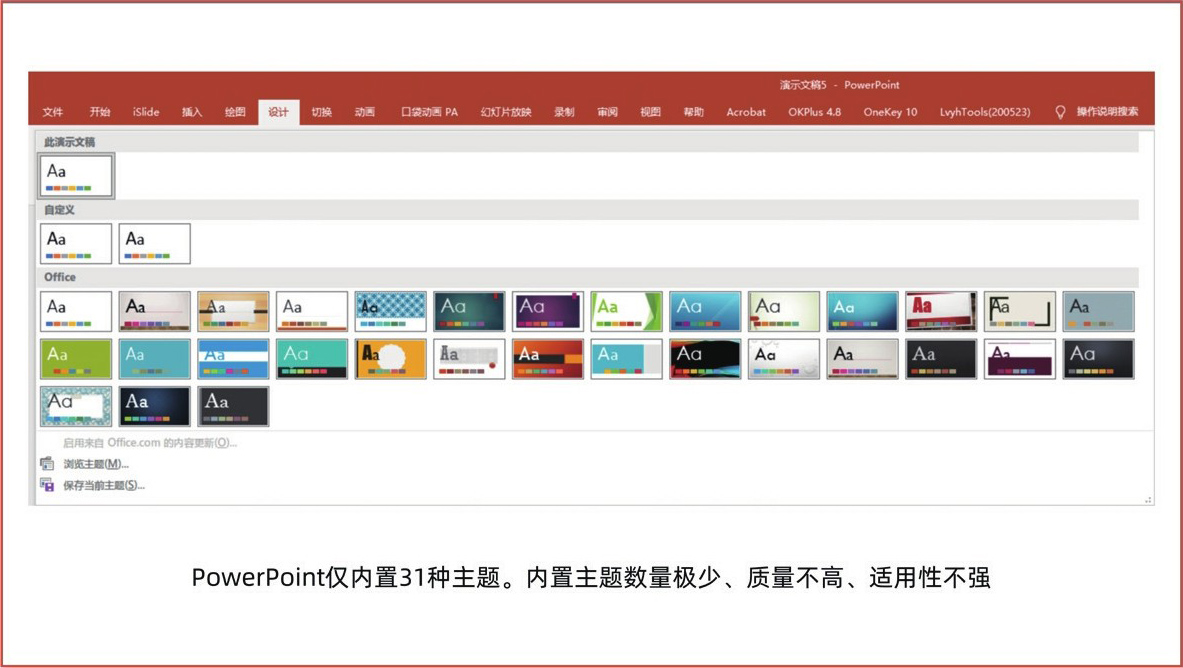Switch to the LvyhTools(200523) tab
The image size is (1183, 668).
click(x=985, y=112)
